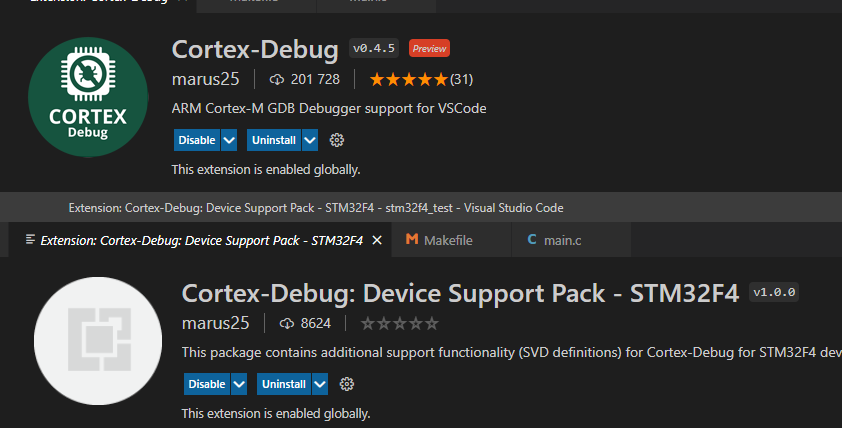Click the 8624 install count

click(316, 323)
